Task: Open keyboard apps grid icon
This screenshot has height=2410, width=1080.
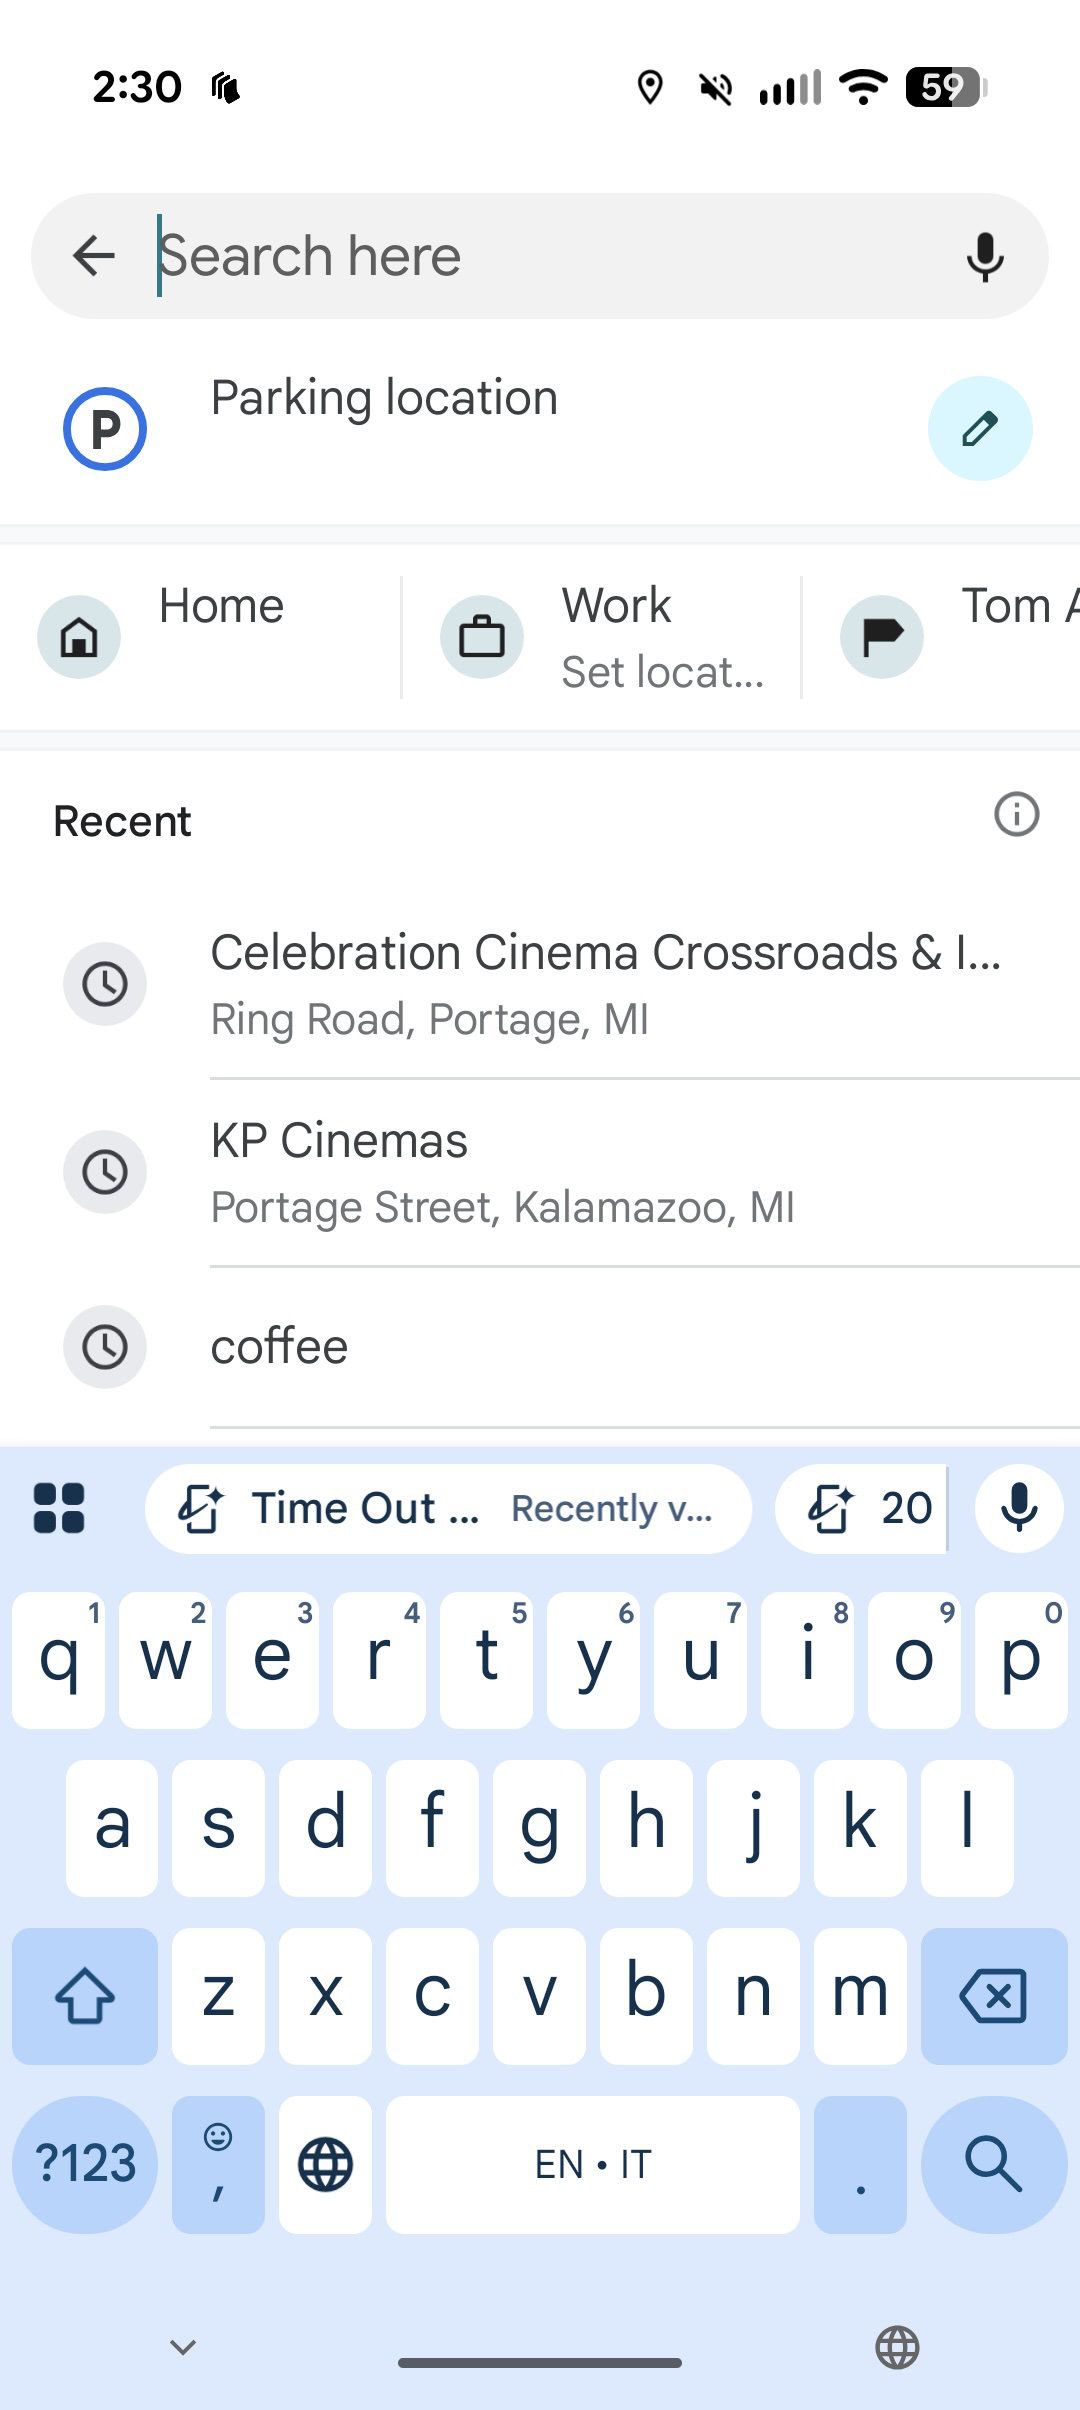Action: click(59, 1508)
